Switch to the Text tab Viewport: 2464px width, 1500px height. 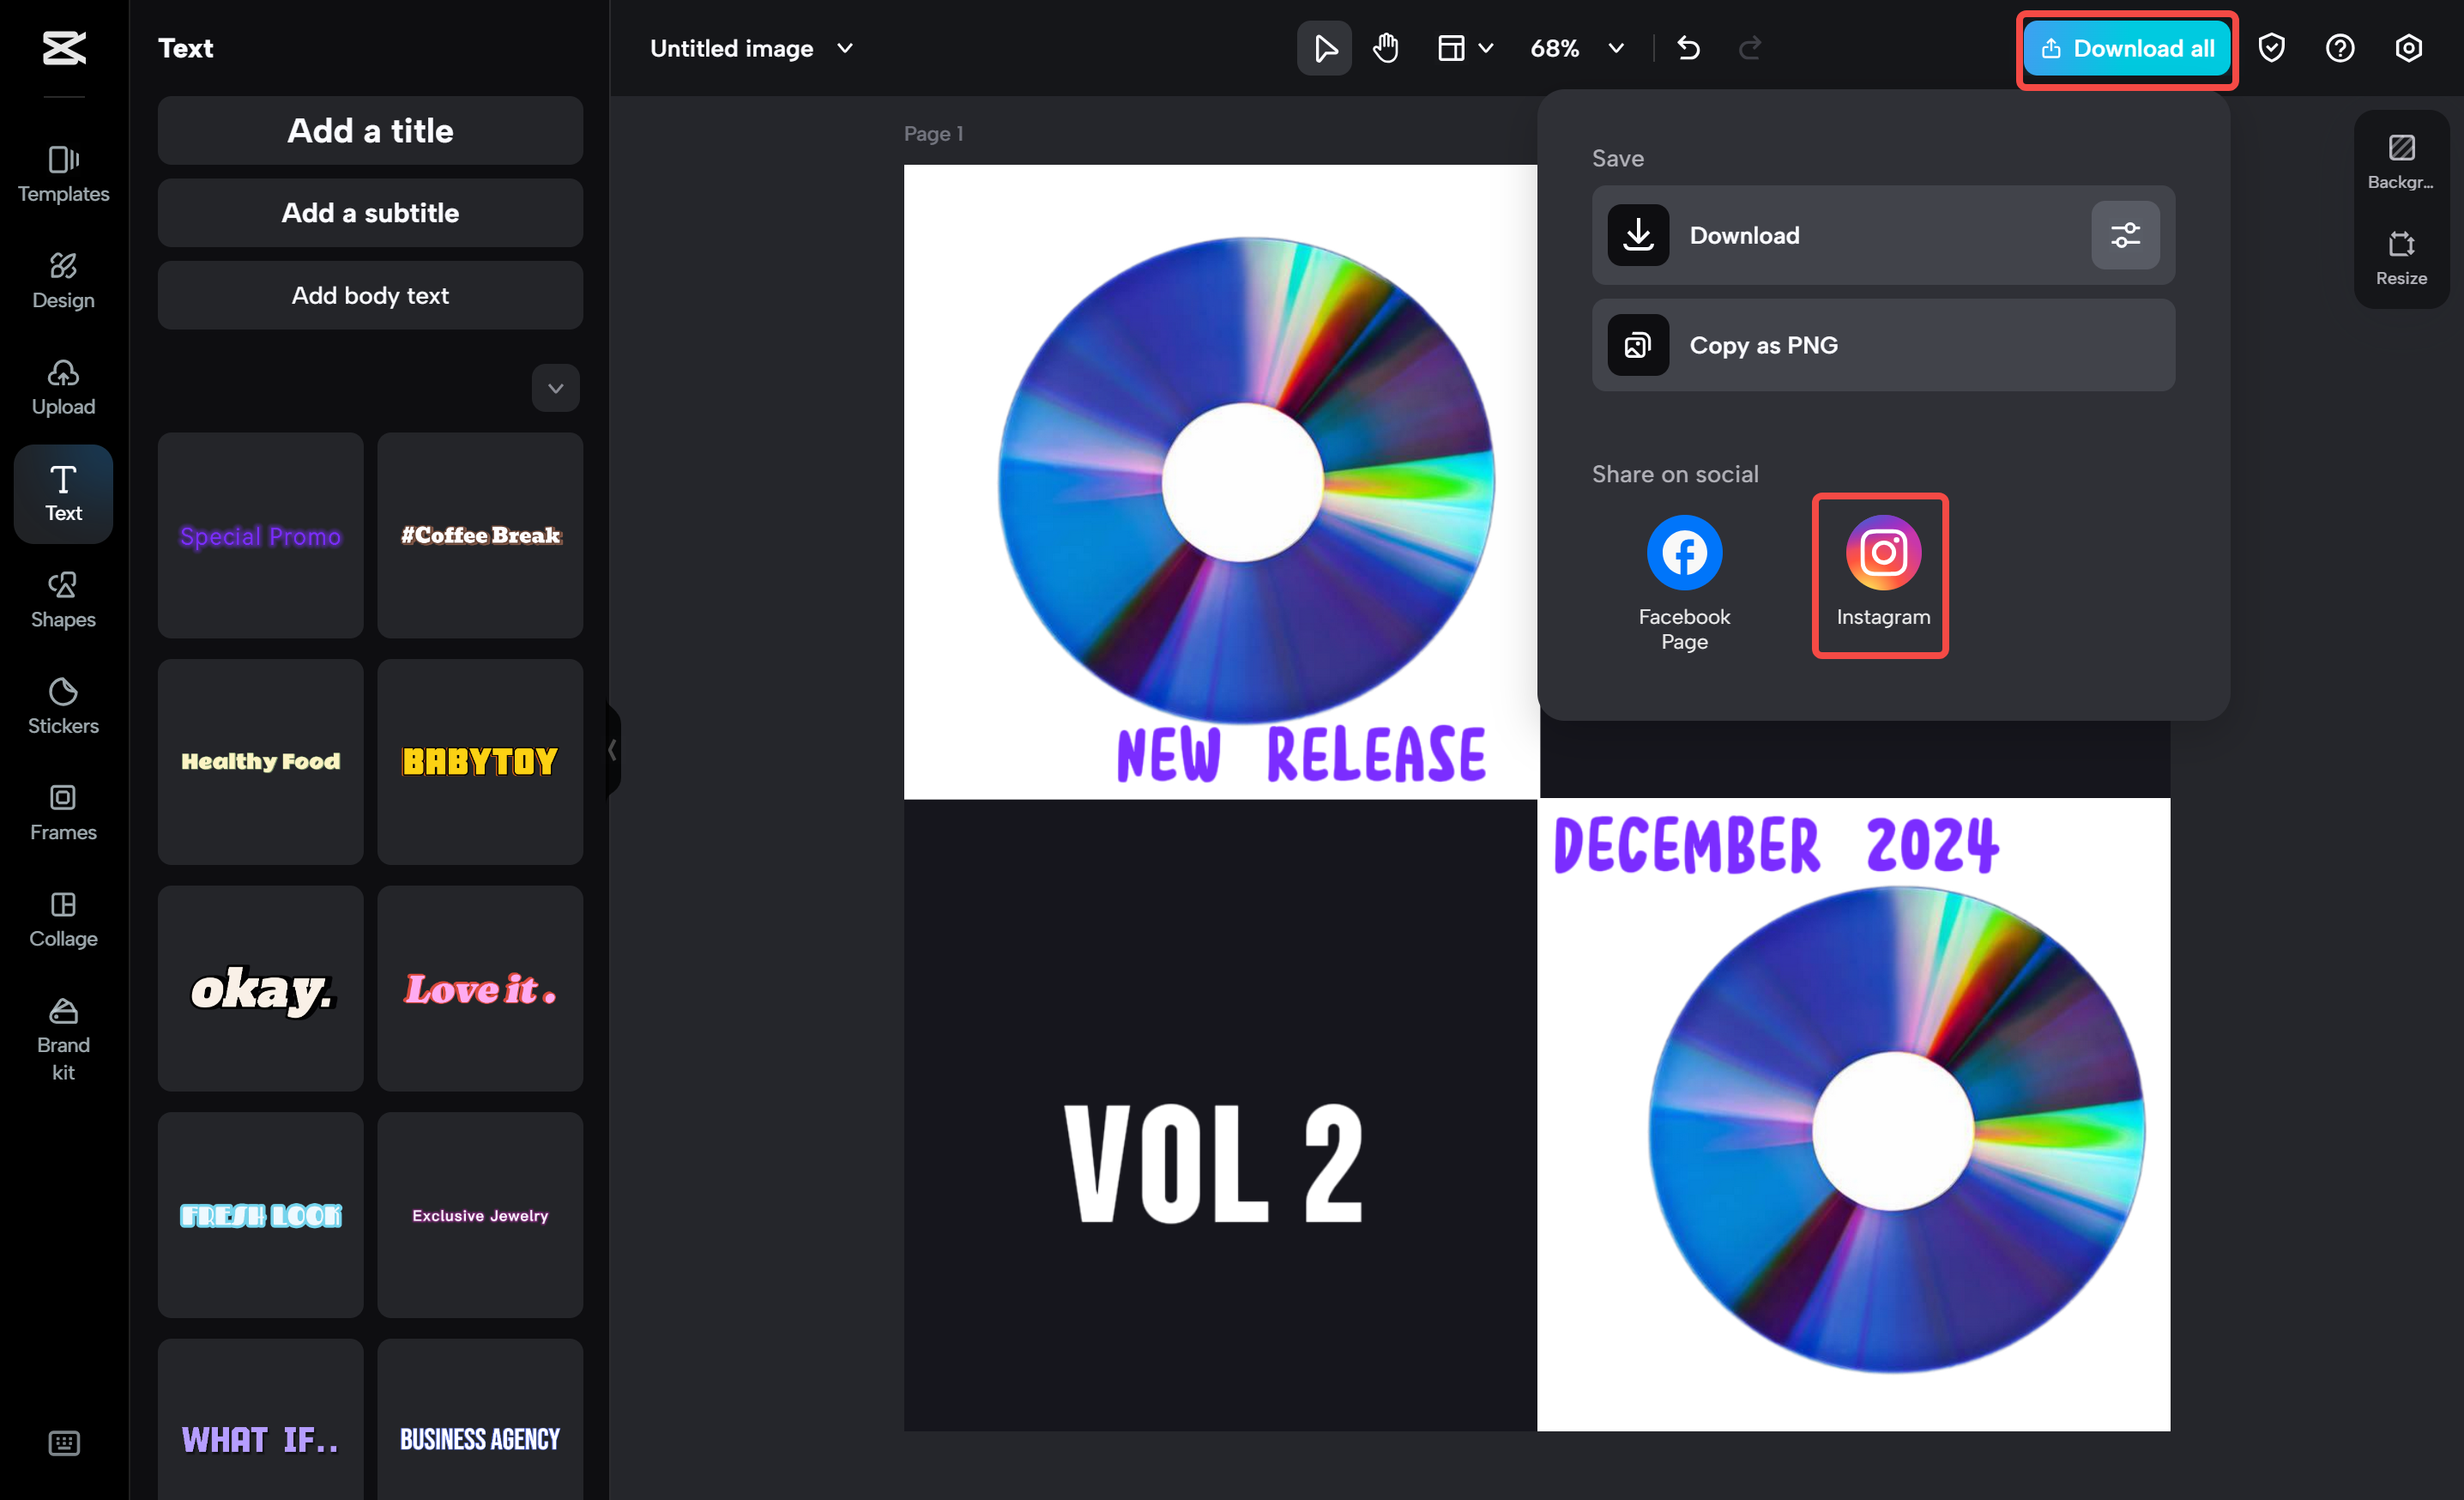(x=62, y=493)
